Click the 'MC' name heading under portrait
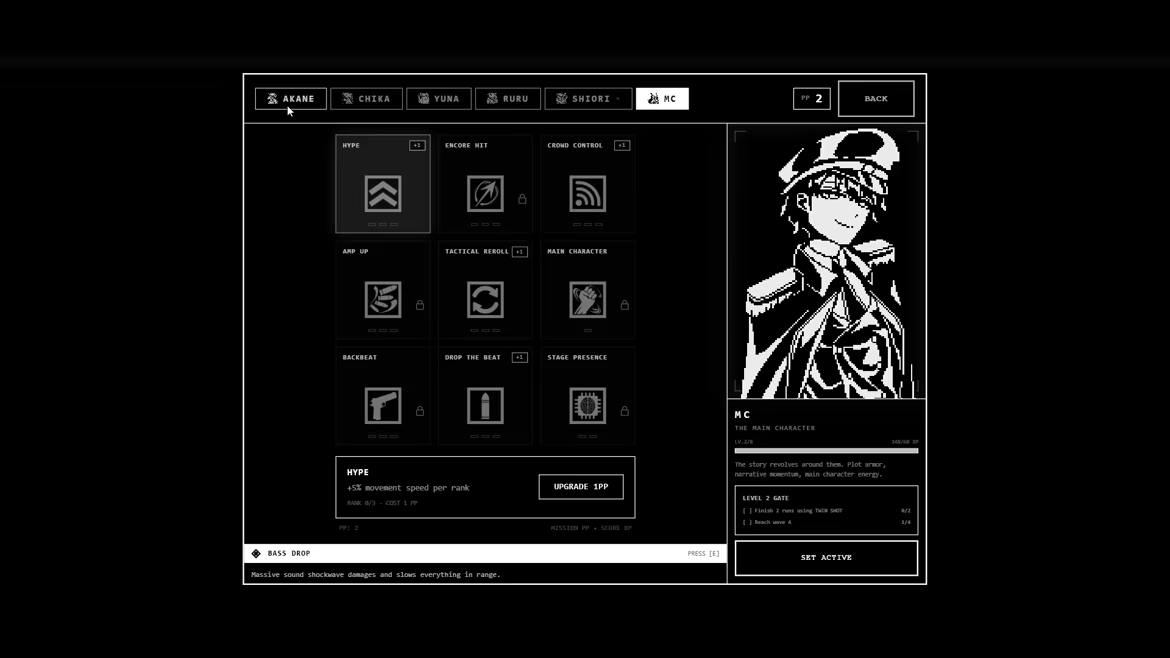1170x658 pixels. click(742, 415)
